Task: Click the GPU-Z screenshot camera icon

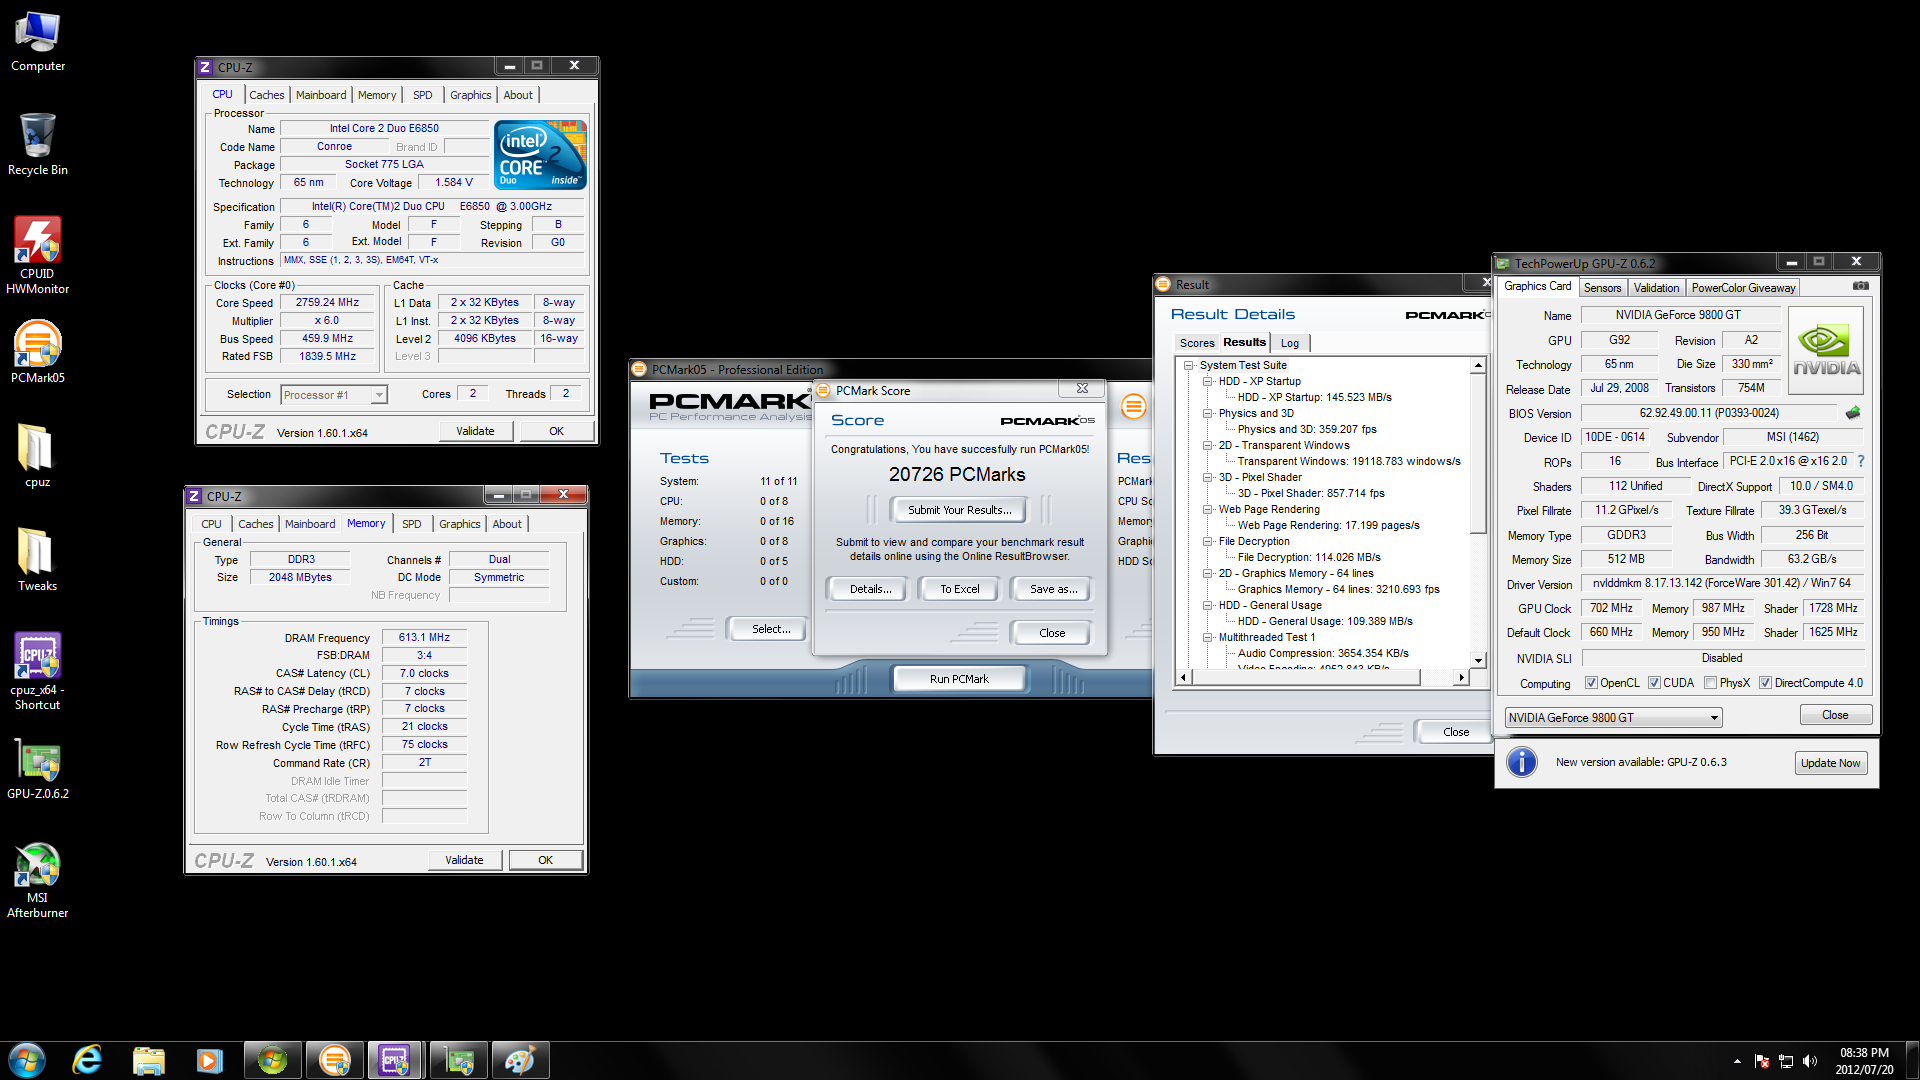Action: pyautogui.click(x=1860, y=286)
